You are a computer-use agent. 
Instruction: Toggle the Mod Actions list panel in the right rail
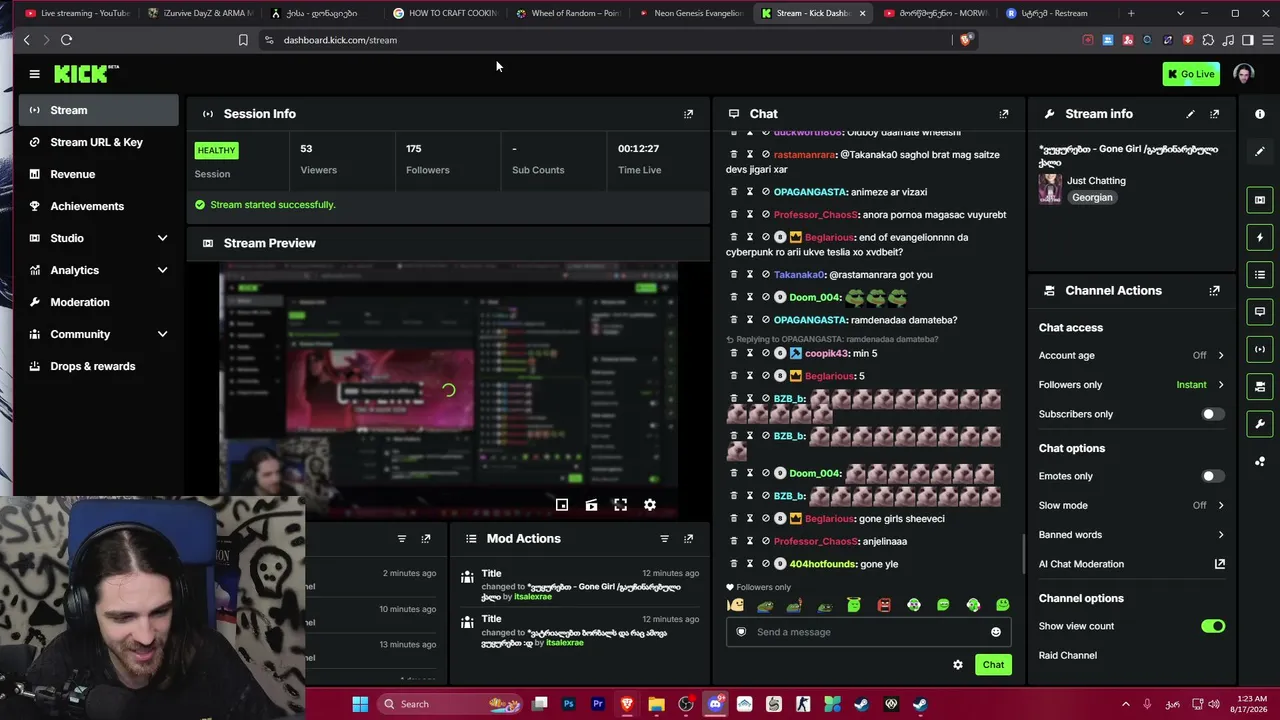coord(1260,275)
